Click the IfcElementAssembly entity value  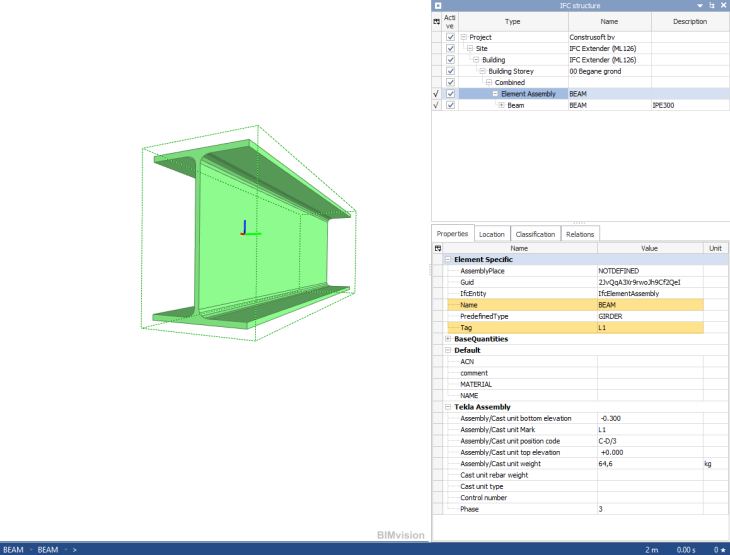[x=629, y=293]
